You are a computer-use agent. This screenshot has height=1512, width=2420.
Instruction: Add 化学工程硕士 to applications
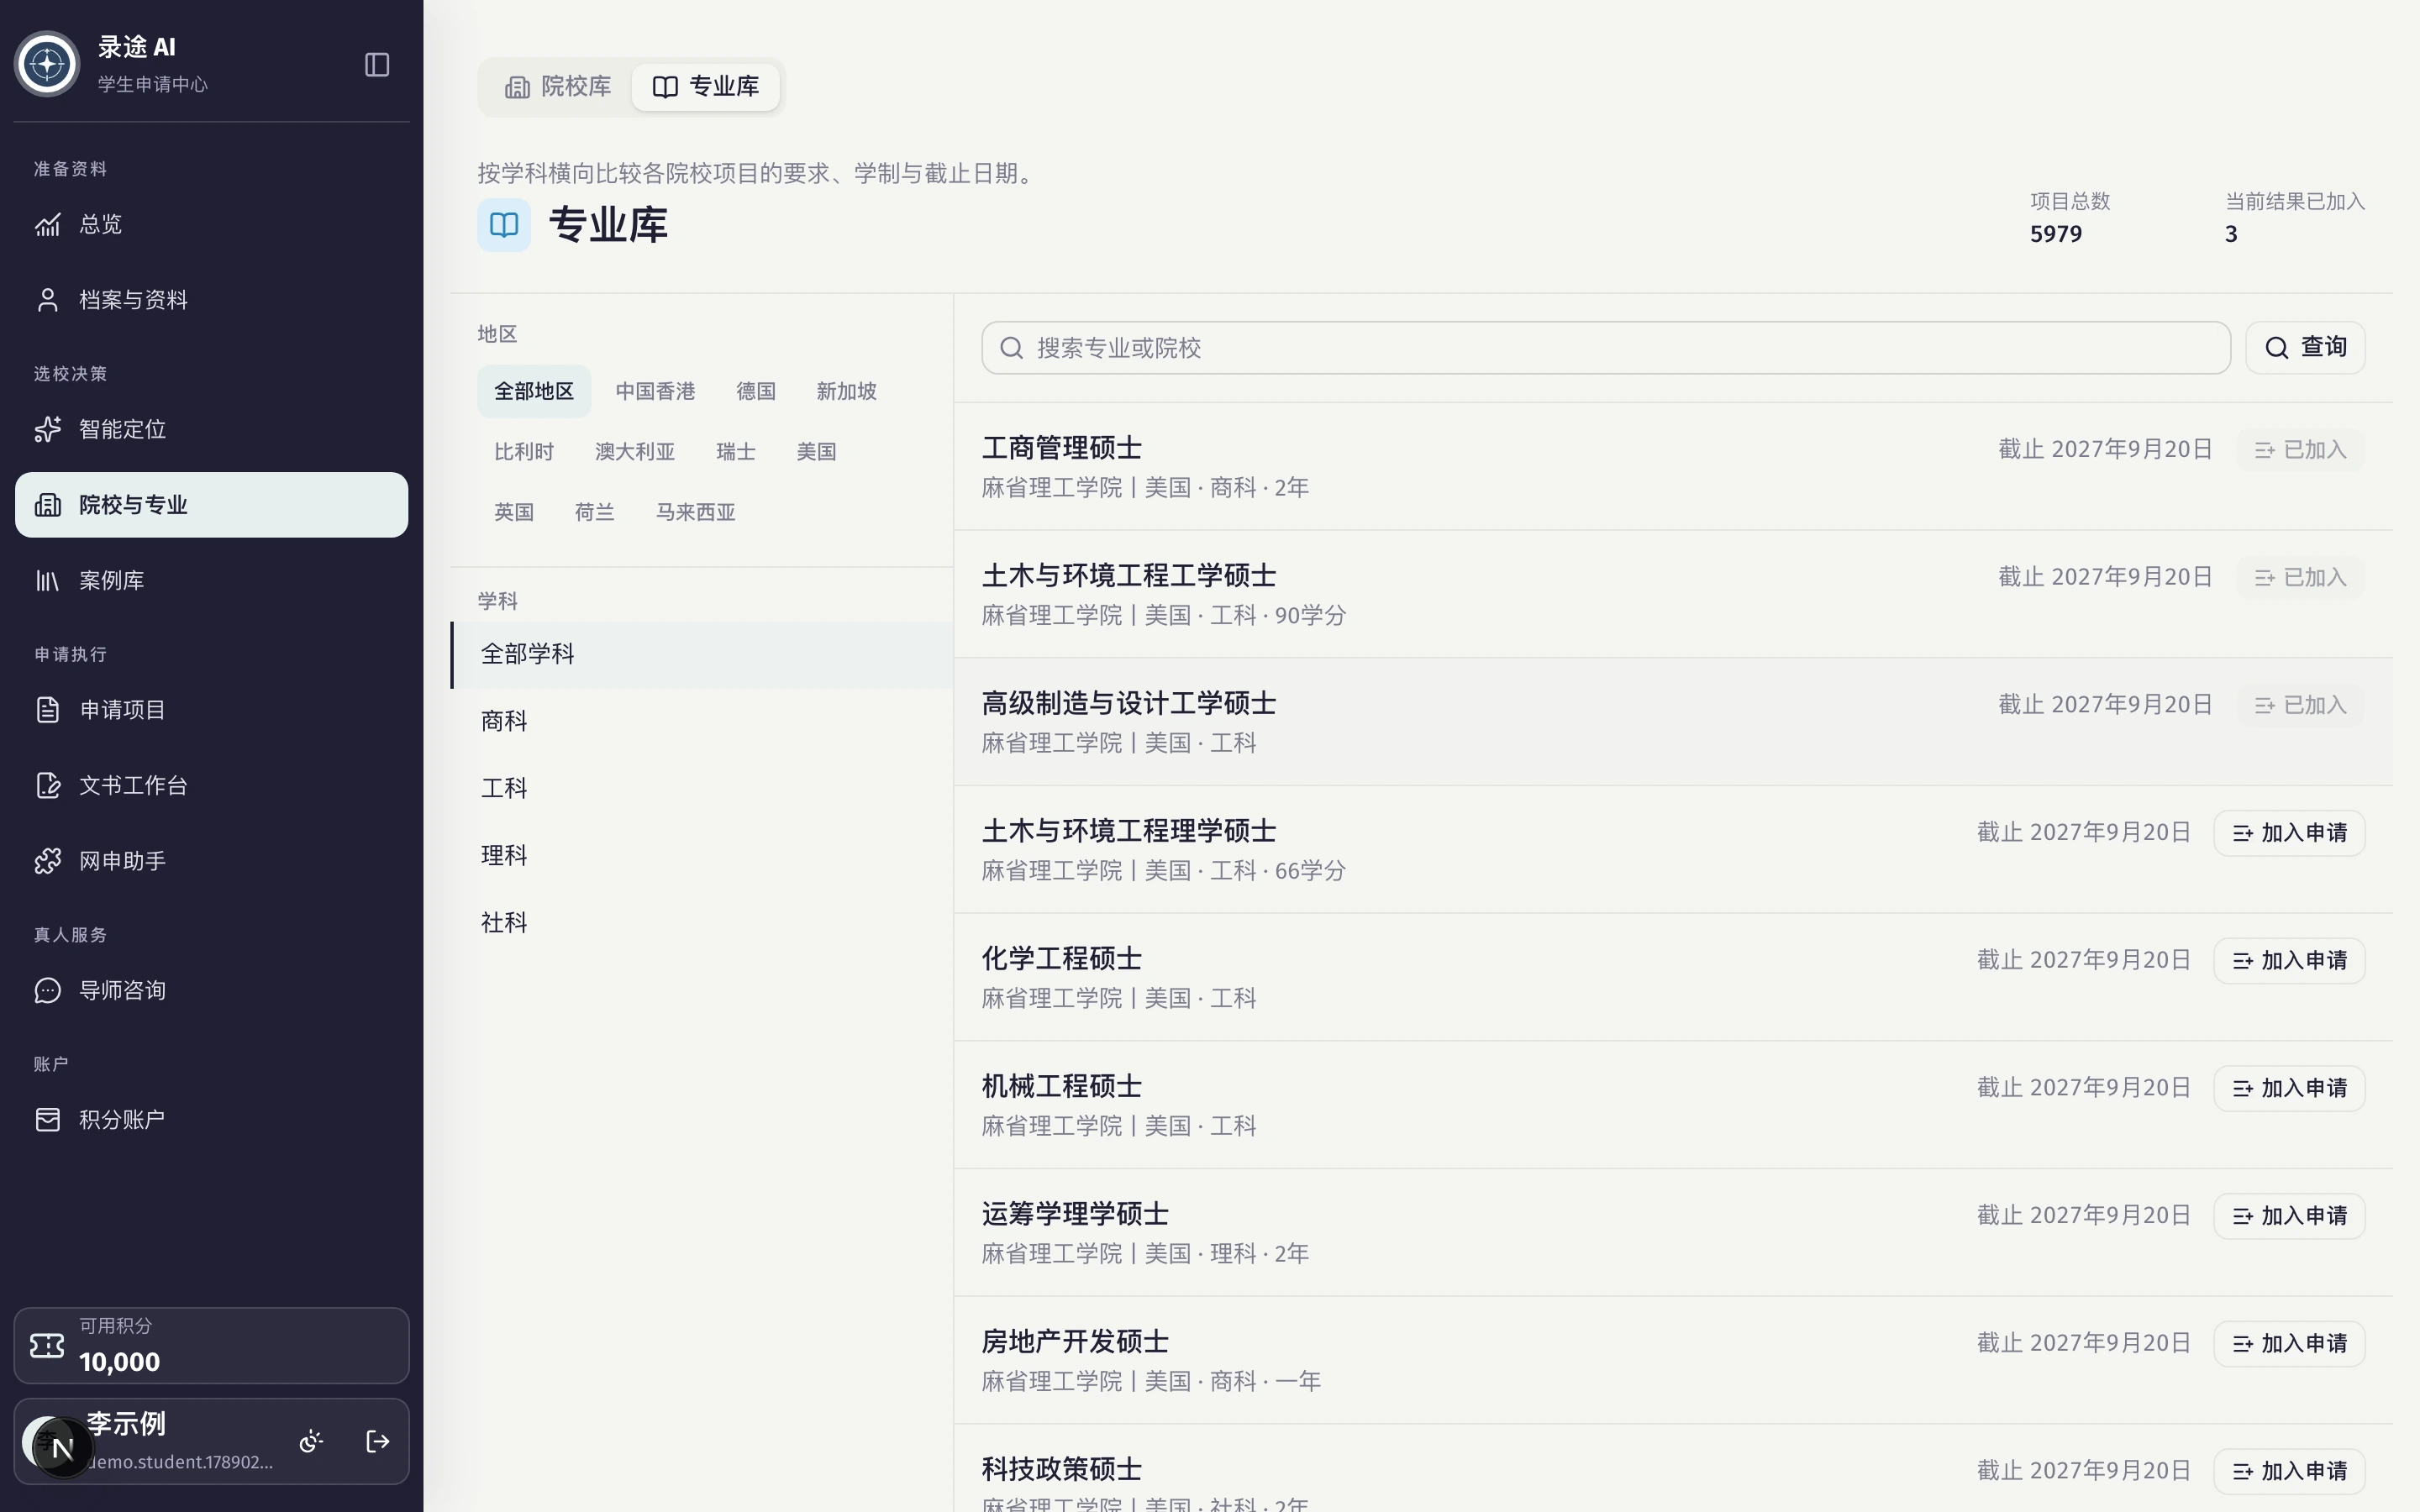[x=2289, y=961]
